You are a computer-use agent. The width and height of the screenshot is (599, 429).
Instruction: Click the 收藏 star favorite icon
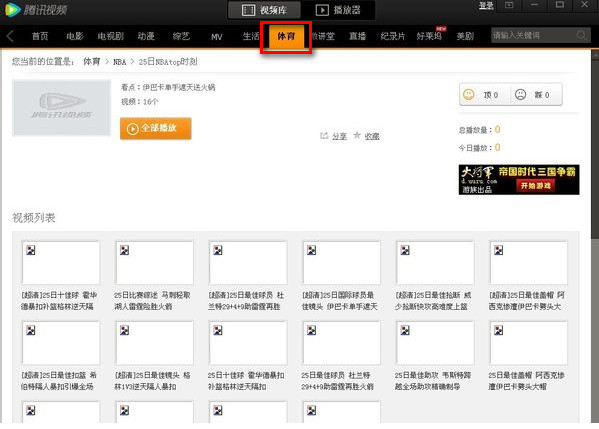[357, 135]
